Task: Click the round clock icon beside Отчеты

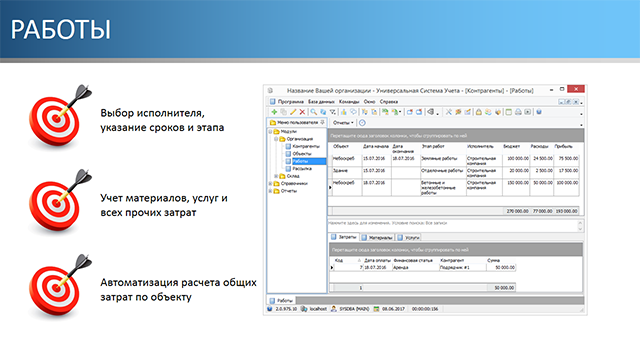Action: click(362, 122)
